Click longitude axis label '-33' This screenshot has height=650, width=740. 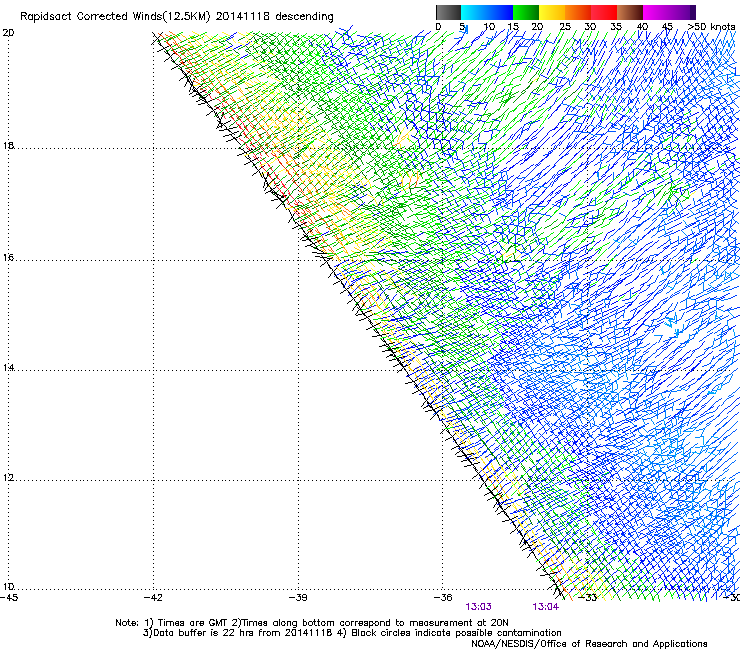coord(588,598)
